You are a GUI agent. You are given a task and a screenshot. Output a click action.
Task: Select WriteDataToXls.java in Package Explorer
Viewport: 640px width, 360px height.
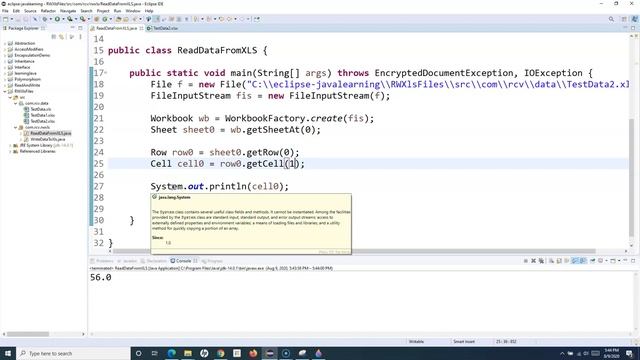click(x=47, y=139)
